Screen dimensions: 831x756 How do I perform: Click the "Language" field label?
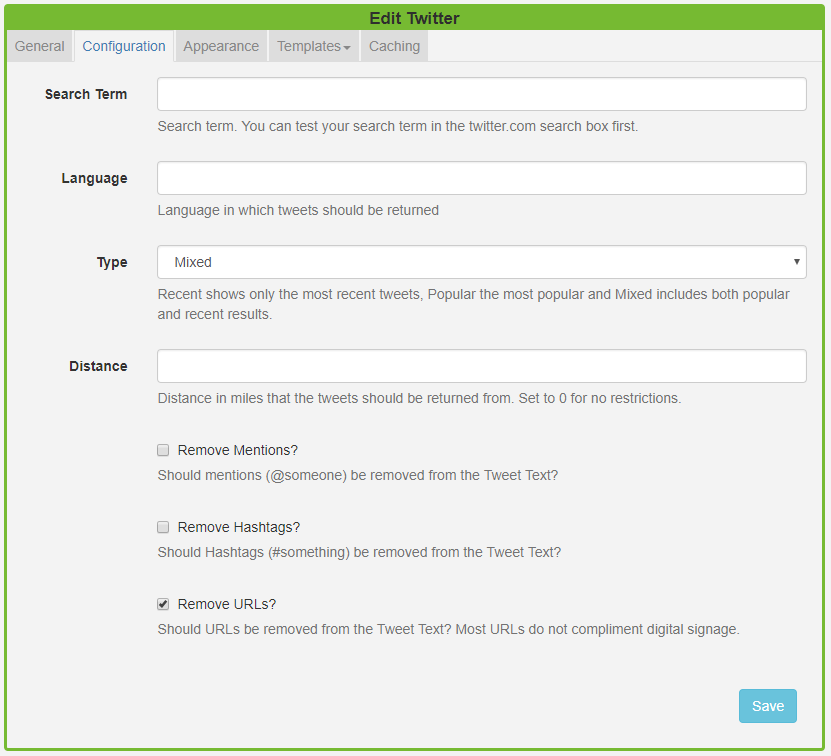[x=94, y=178]
